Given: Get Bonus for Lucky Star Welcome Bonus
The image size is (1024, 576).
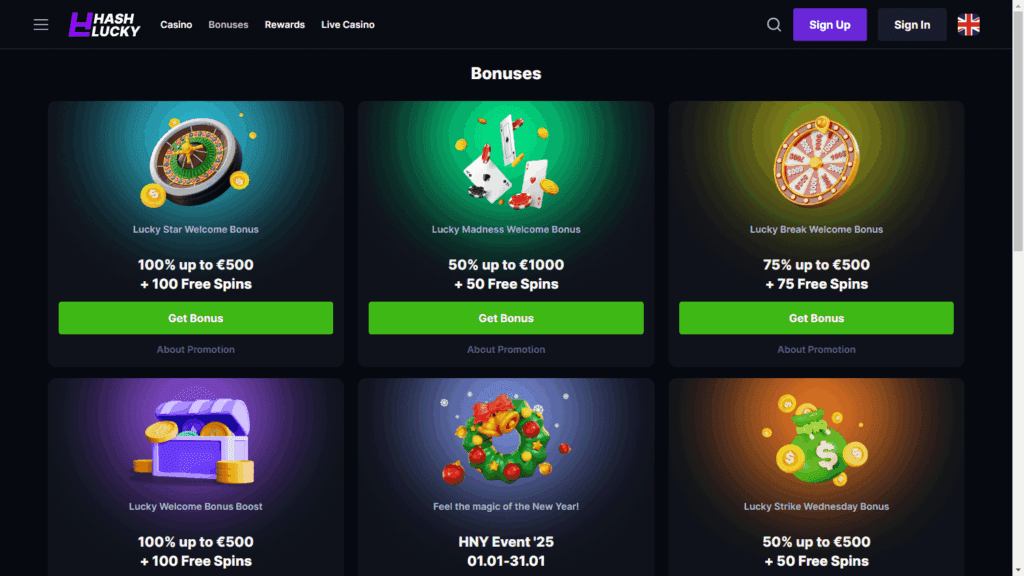Looking at the screenshot, I should 196,318.
